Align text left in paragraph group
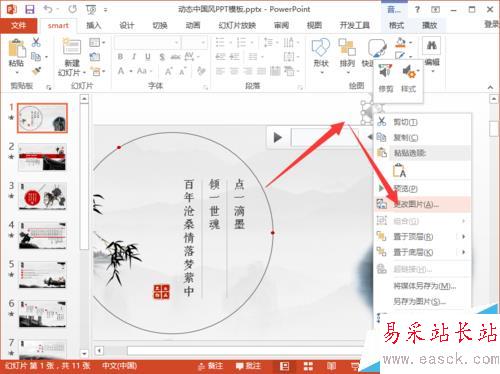This screenshot has width=500, height=374. click(x=220, y=71)
